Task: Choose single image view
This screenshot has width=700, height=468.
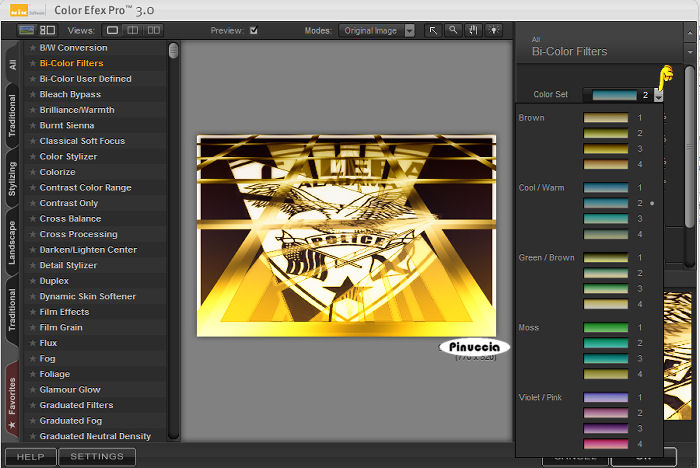Action: (112, 30)
